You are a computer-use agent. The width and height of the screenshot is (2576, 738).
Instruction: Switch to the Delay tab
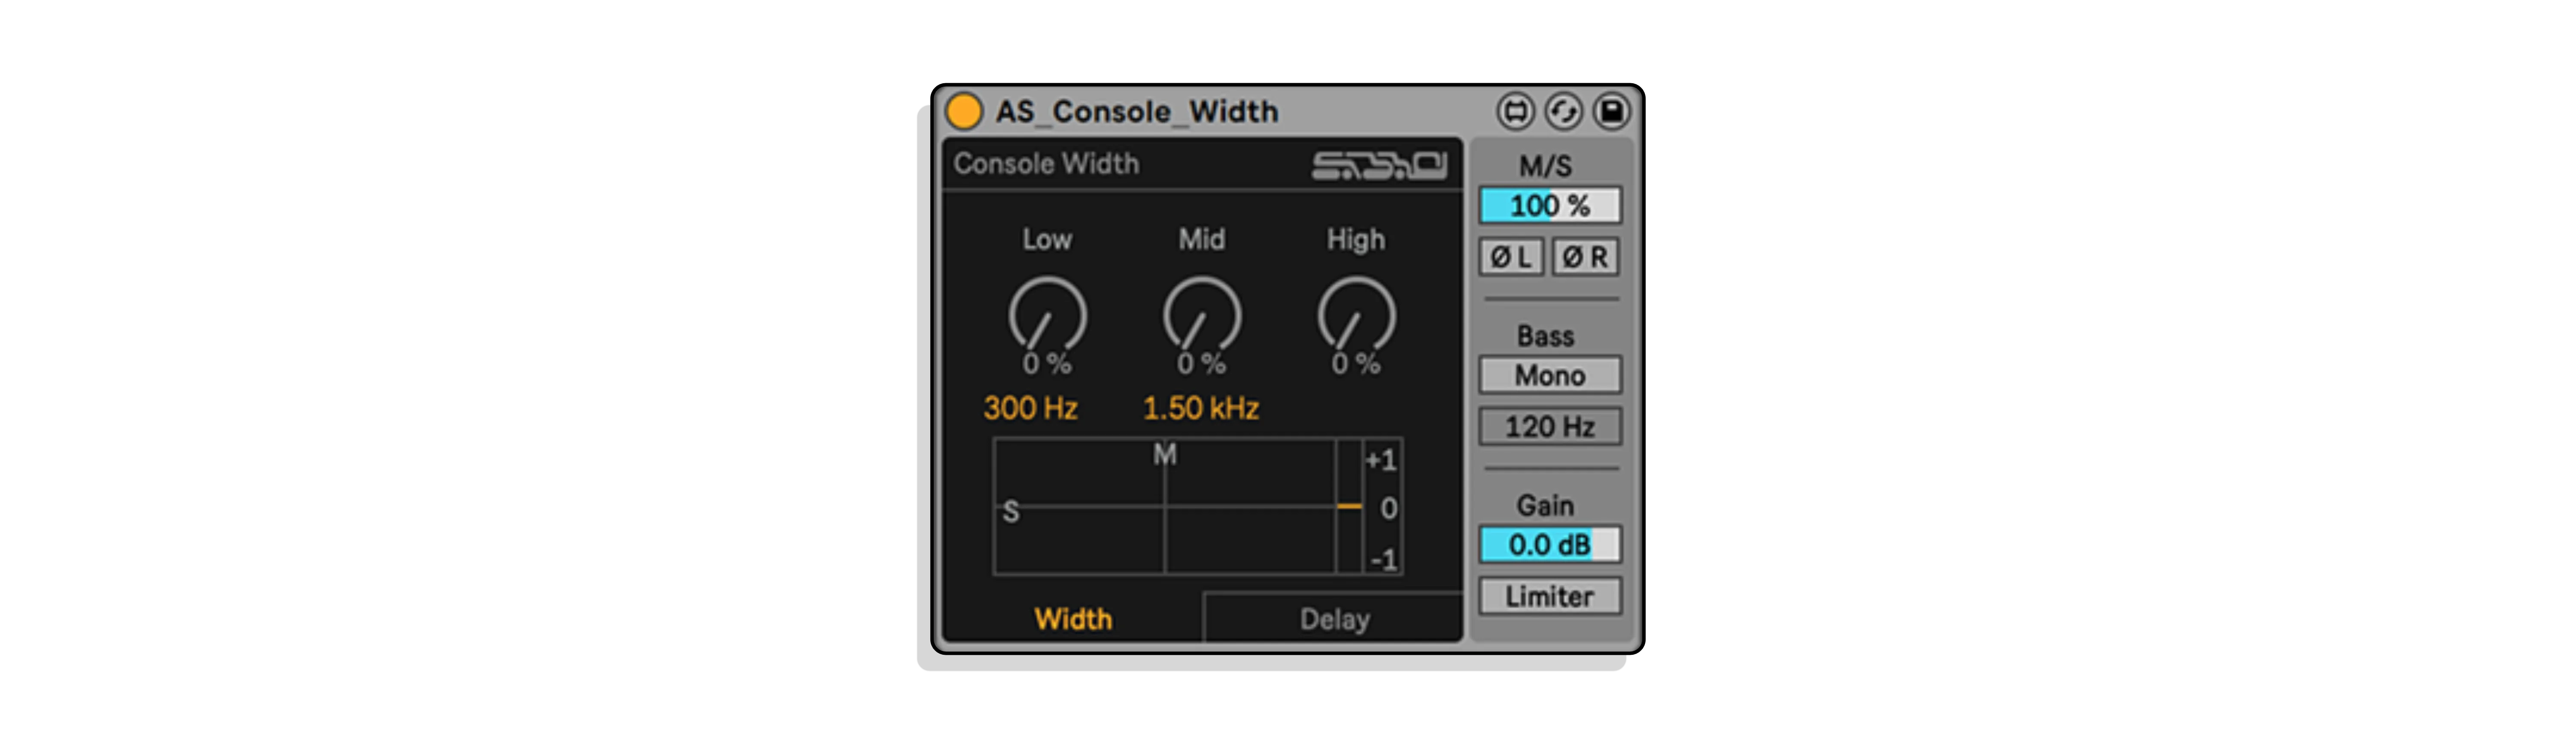[x=1334, y=618]
